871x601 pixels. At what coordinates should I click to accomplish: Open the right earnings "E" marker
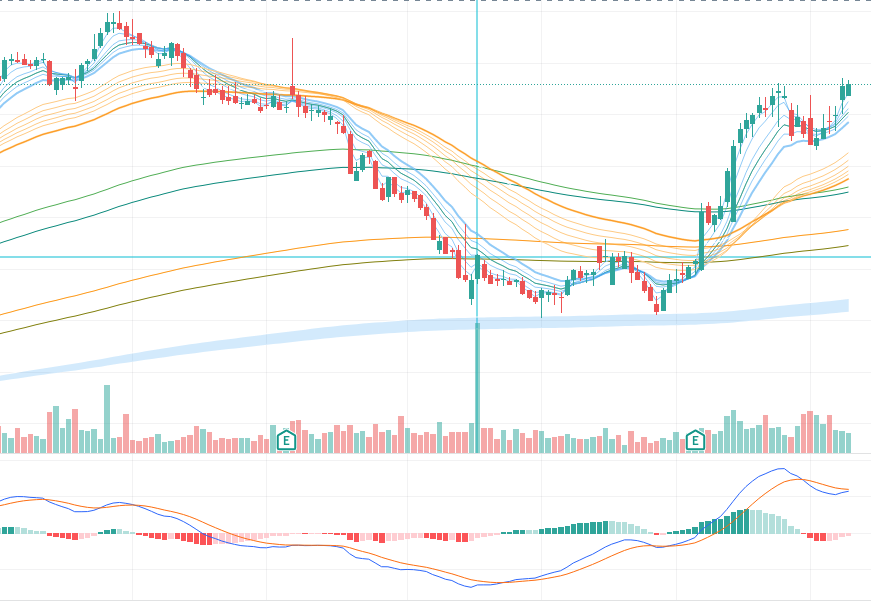click(x=695, y=439)
